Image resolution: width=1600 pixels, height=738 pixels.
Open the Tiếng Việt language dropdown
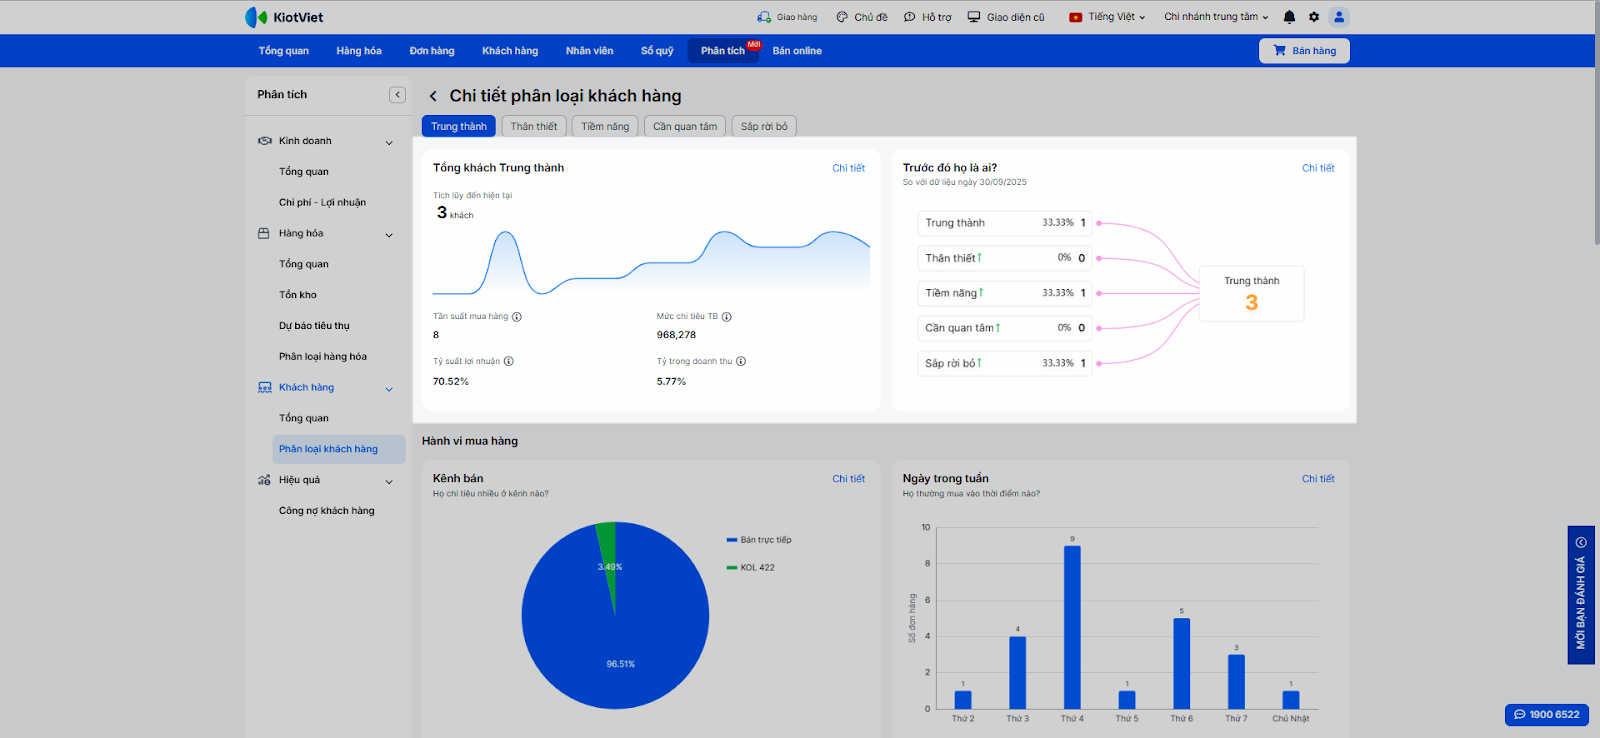(1108, 17)
